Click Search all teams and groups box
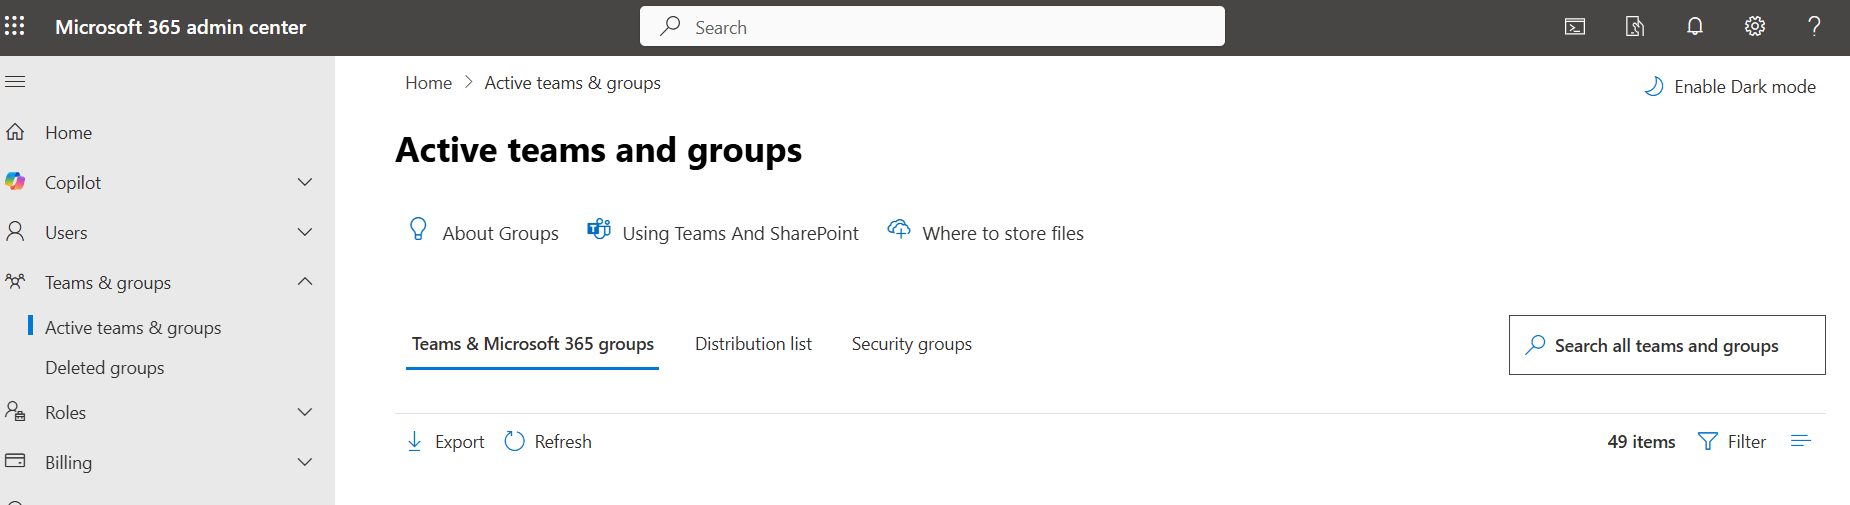The height and width of the screenshot is (505, 1850). click(x=1667, y=345)
